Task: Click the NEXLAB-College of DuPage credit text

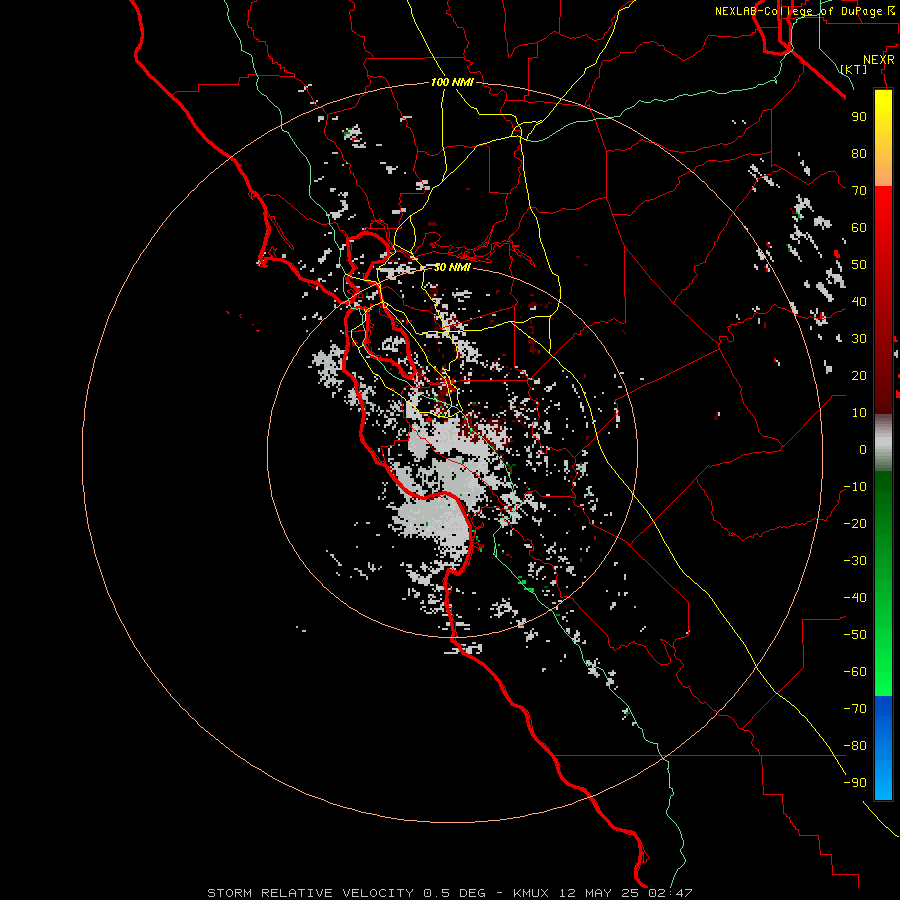Action: point(804,11)
